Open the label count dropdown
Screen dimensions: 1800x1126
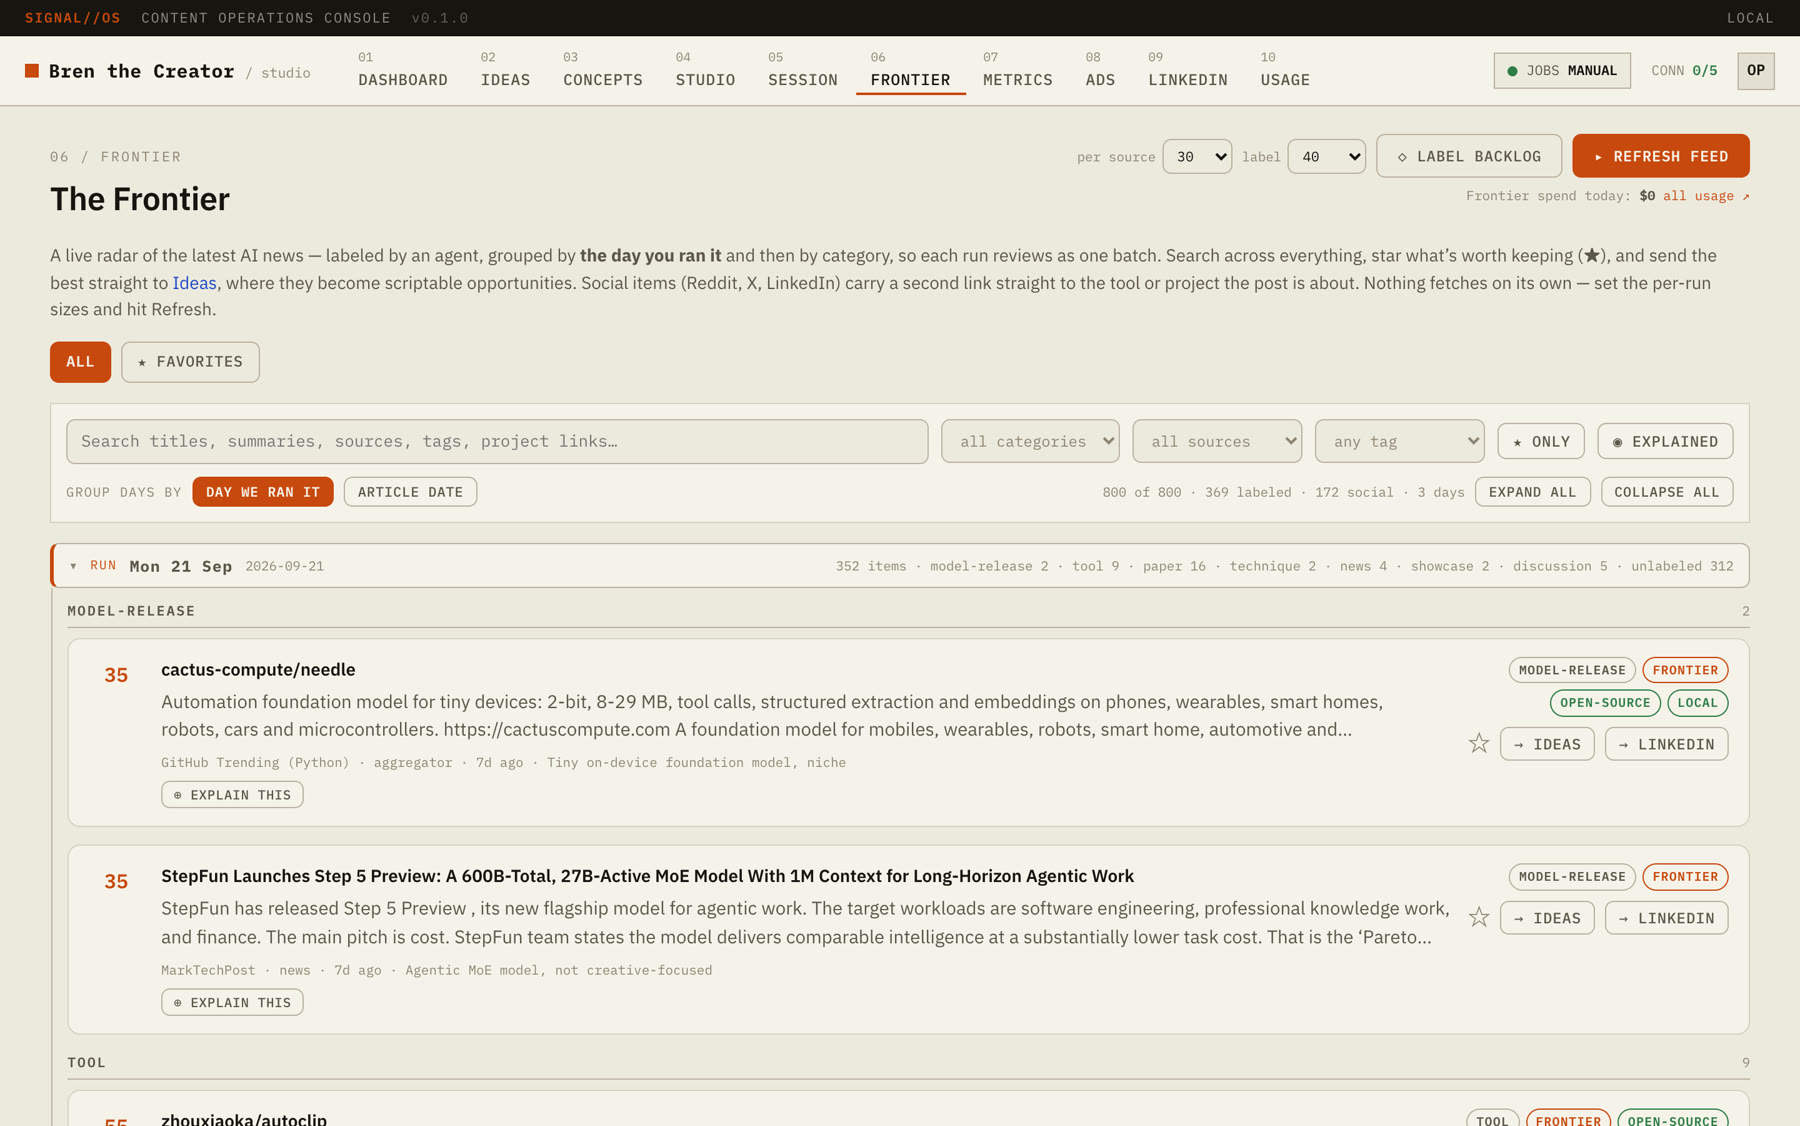pos(1326,156)
